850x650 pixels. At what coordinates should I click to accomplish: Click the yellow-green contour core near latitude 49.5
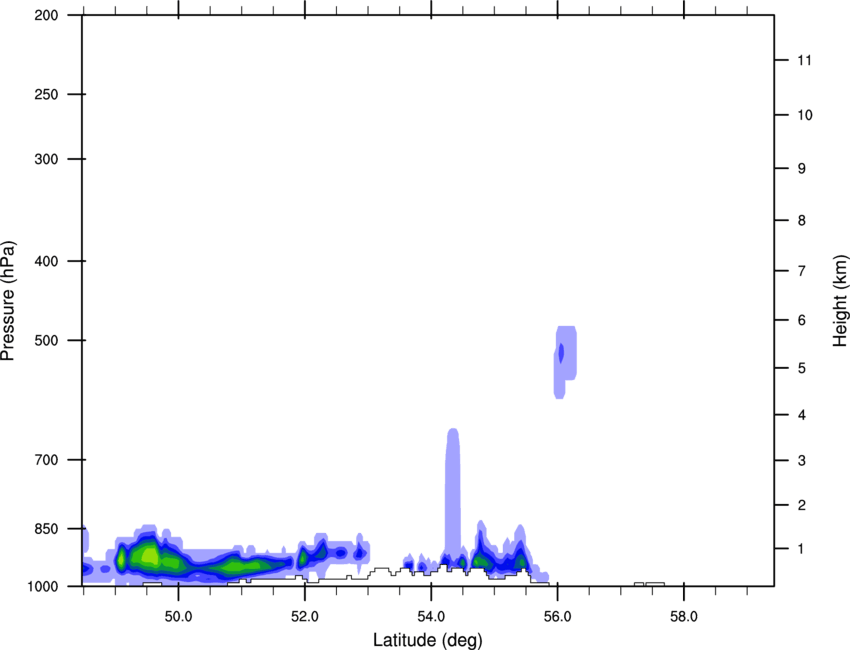pos(147,556)
